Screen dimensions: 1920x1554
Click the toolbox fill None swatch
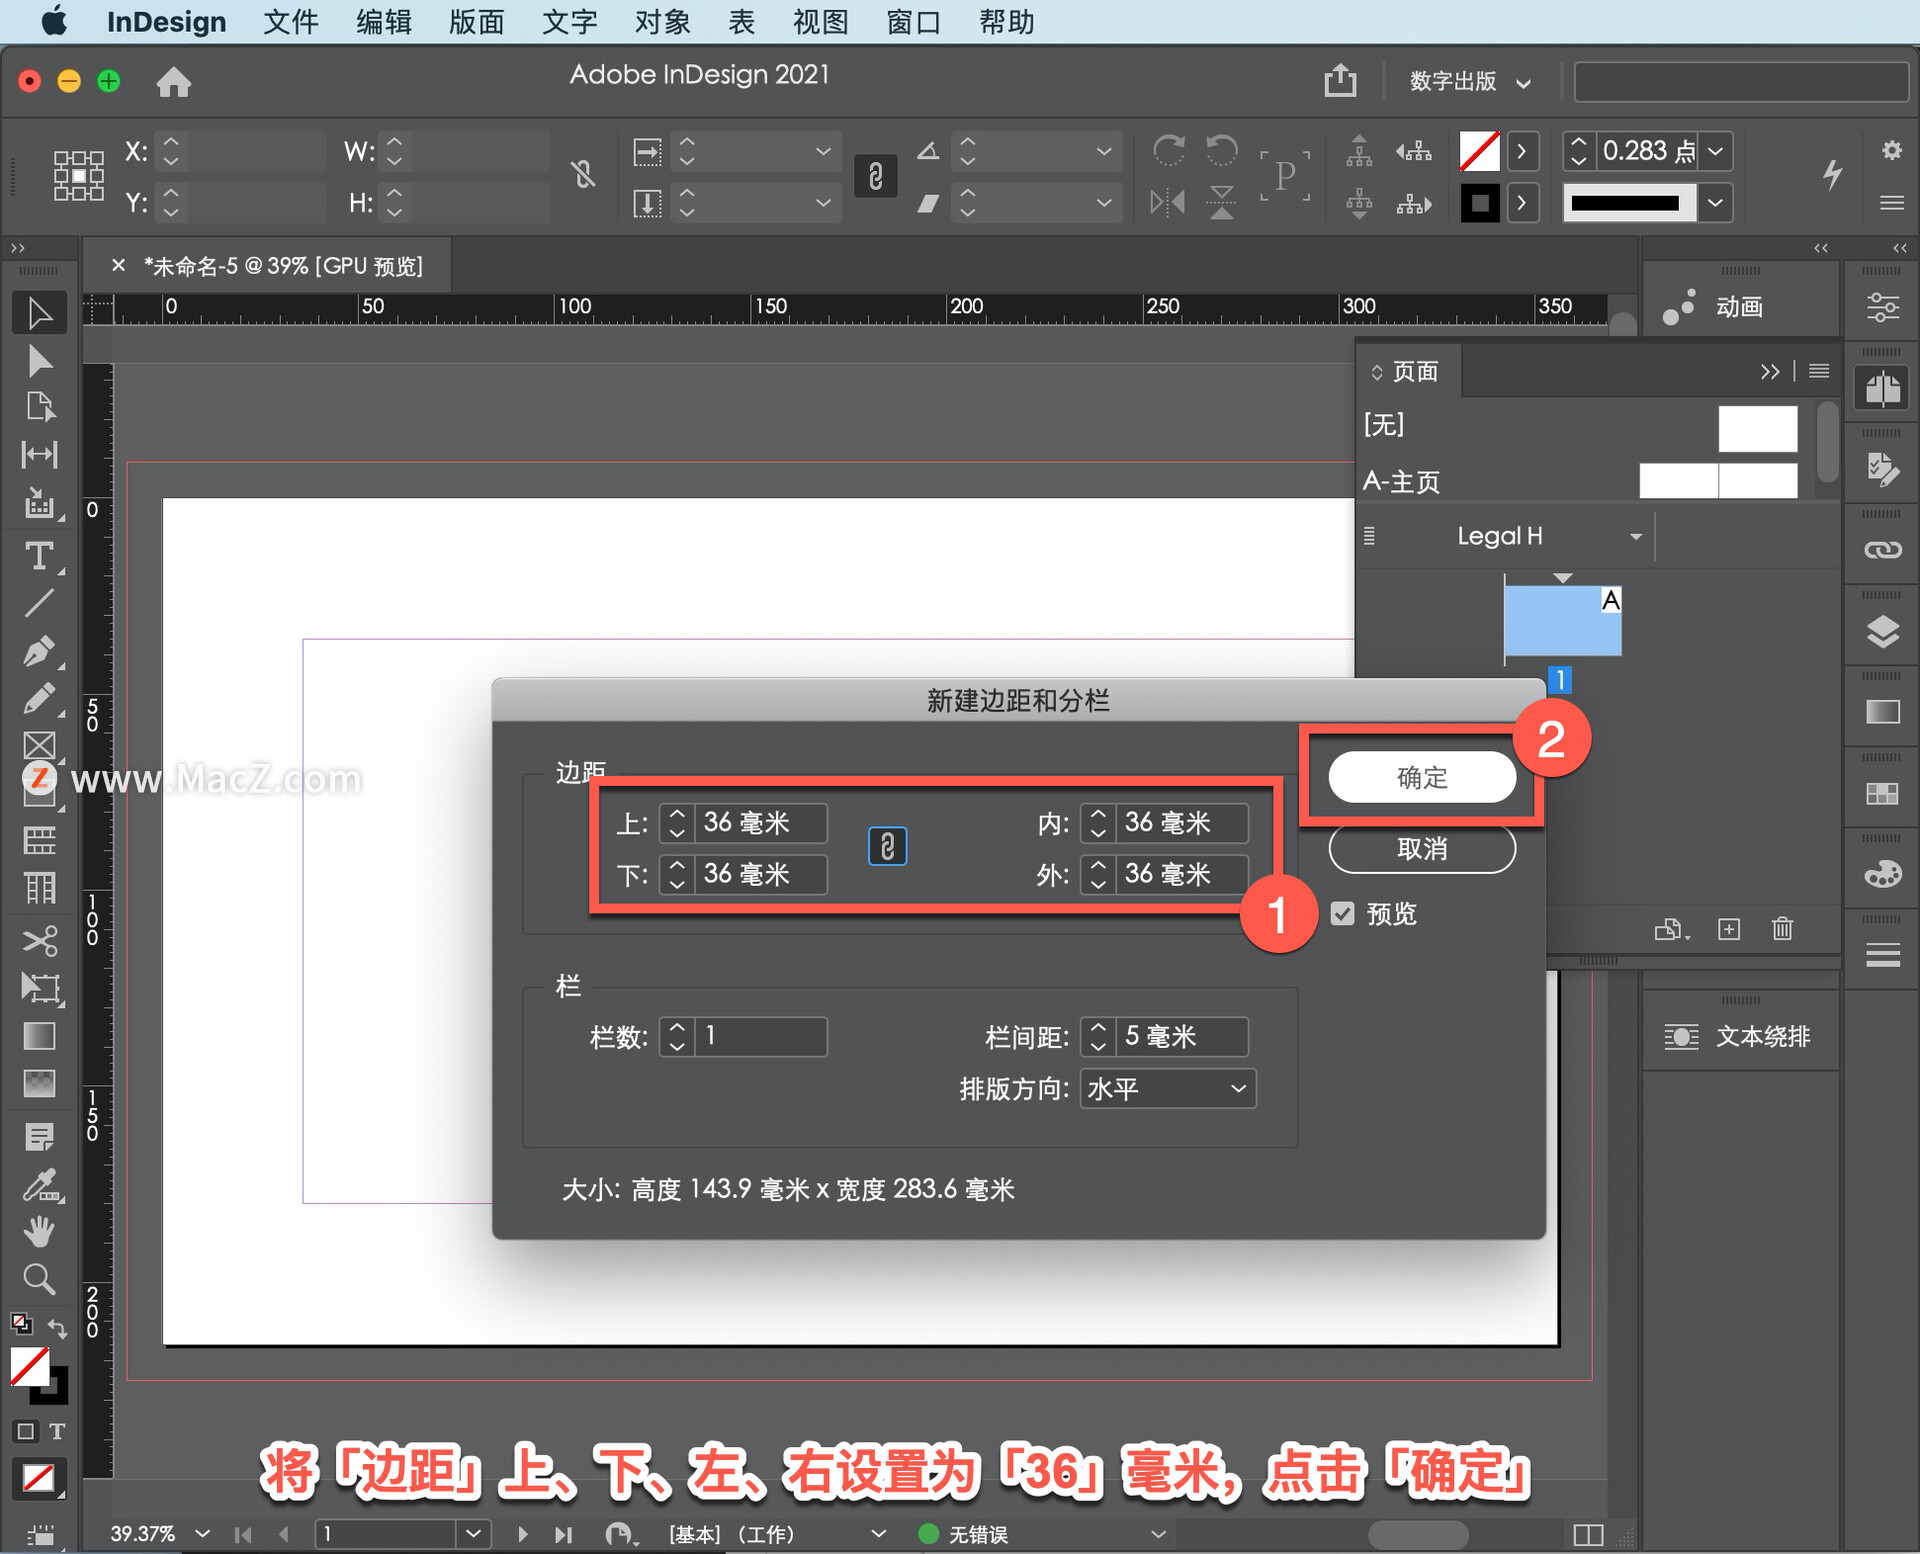tap(29, 1366)
